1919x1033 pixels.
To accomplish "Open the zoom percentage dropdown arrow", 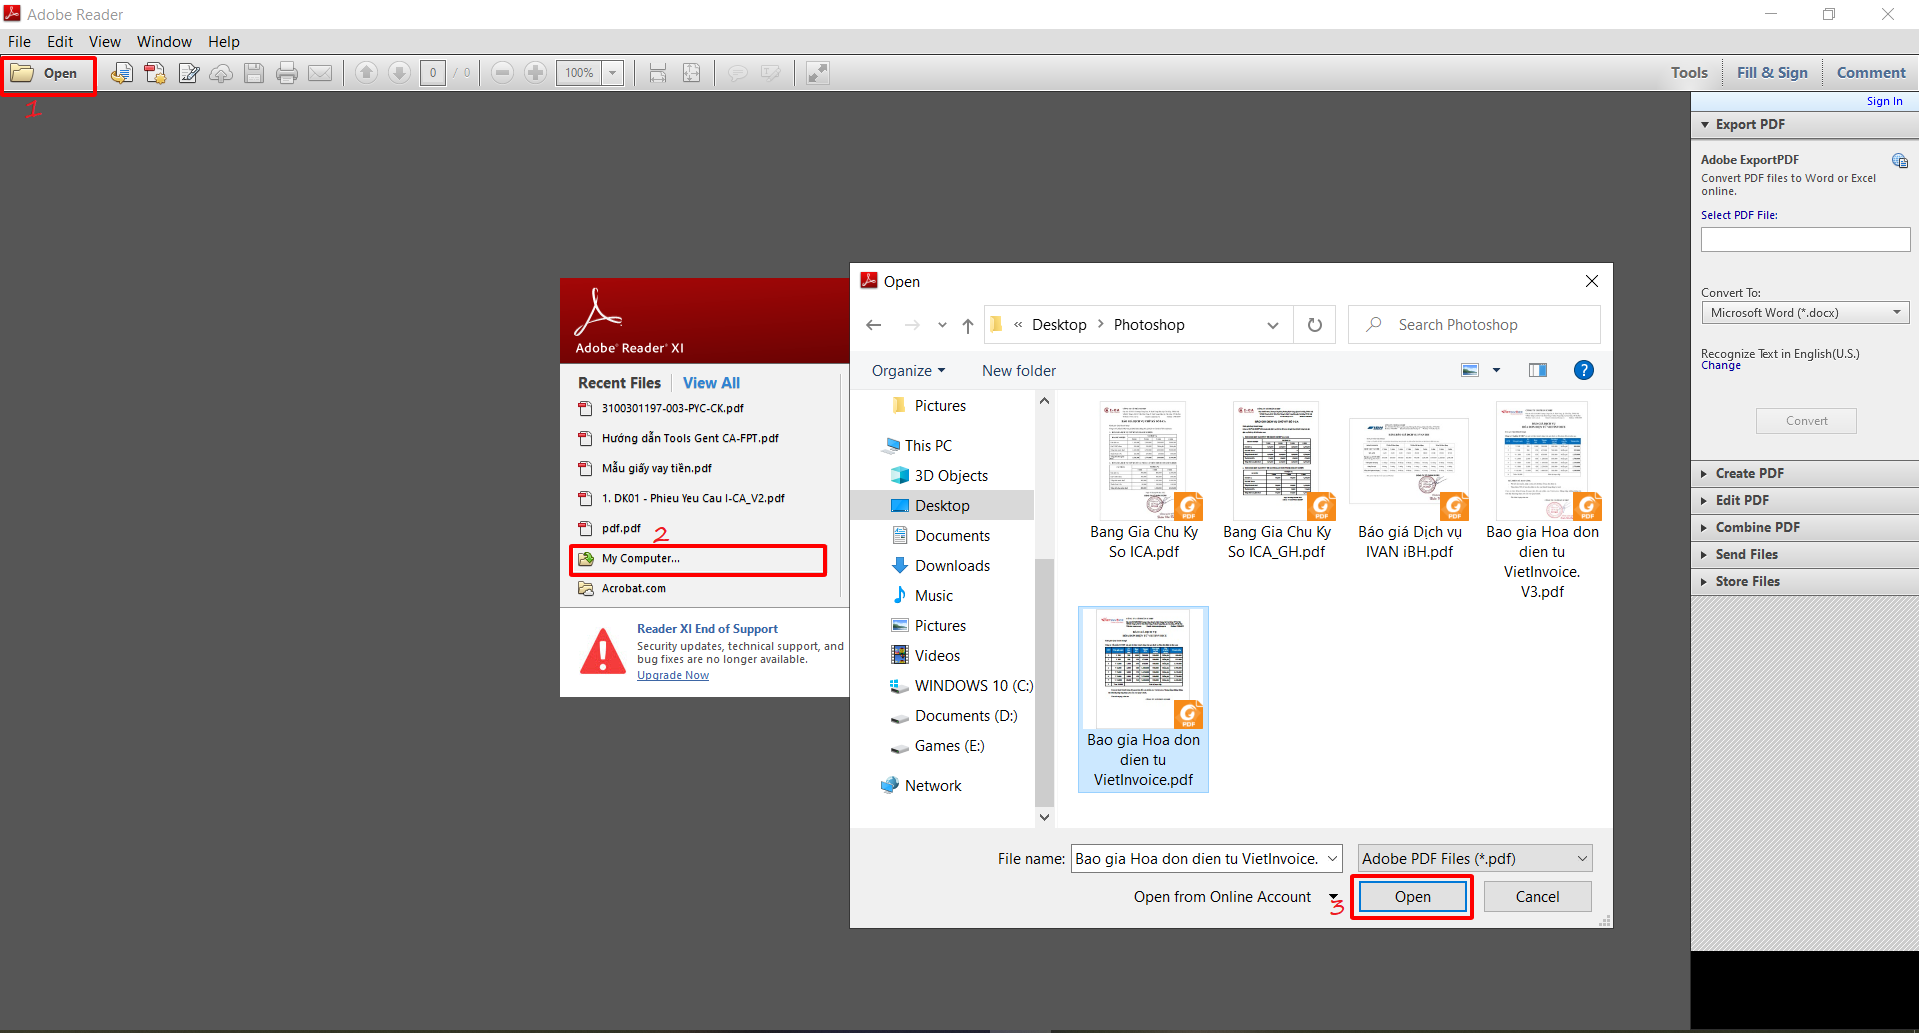I will pos(613,73).
